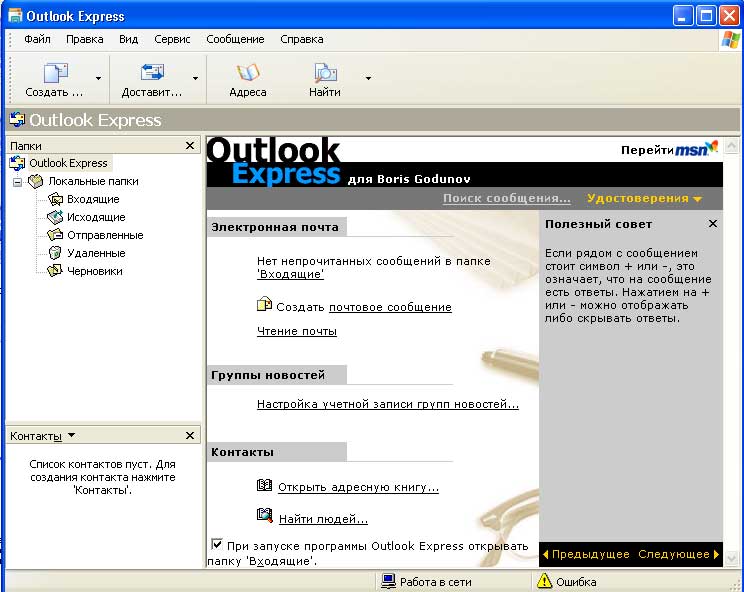Image resolution: width=744 pixels, height=592 pixels.
Task: Open the Сообщение menu
Action: [235, 39]
